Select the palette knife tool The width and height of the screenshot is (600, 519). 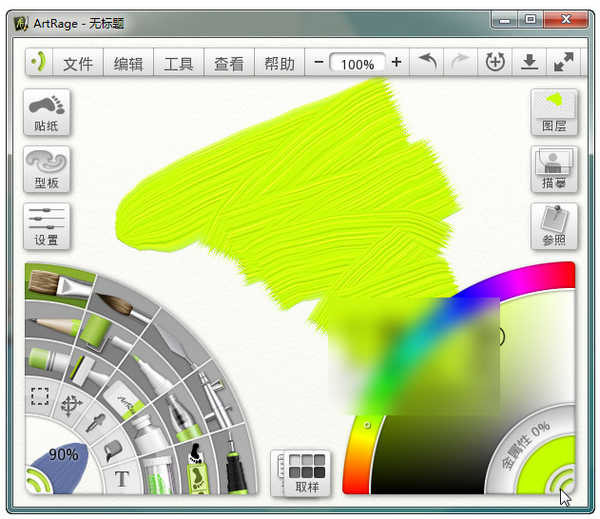click(172, 345)
